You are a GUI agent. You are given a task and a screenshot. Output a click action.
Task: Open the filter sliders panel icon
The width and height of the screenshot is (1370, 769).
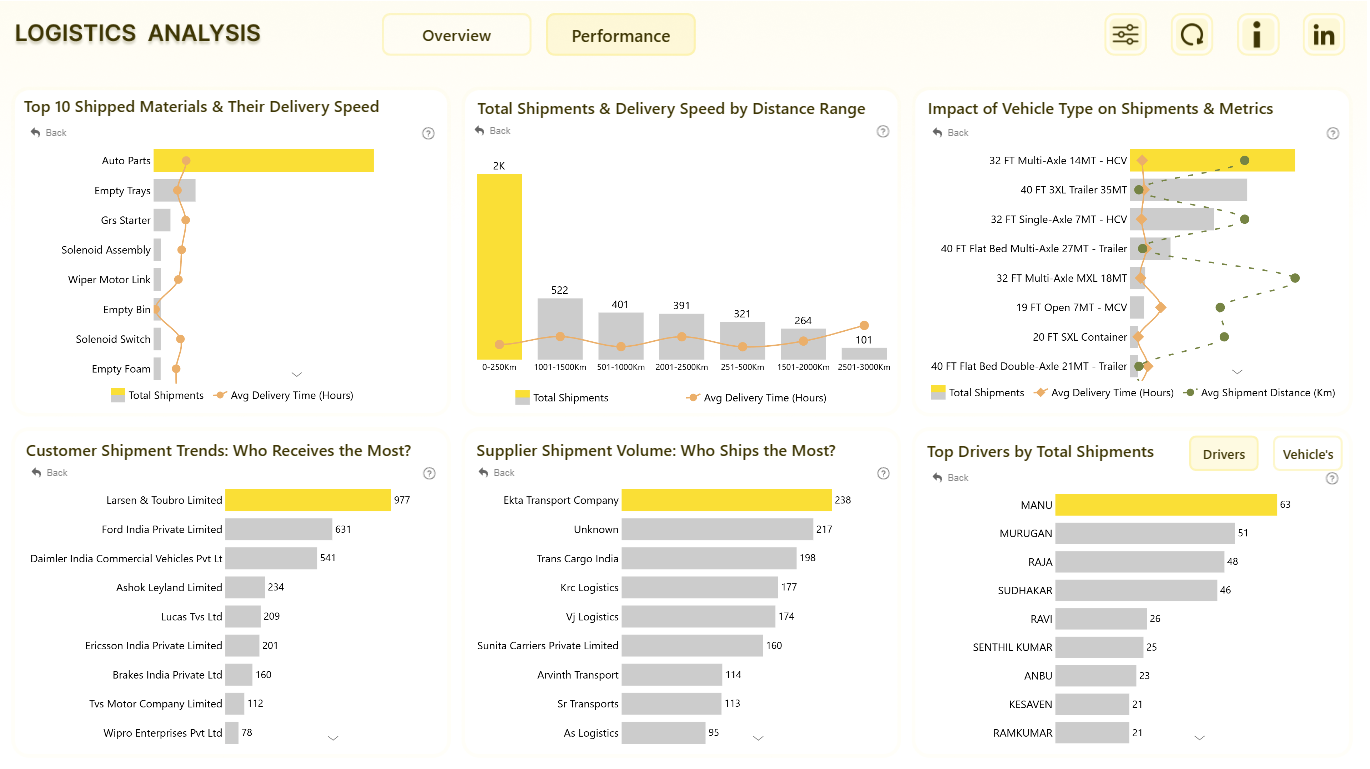point(1125,35)
